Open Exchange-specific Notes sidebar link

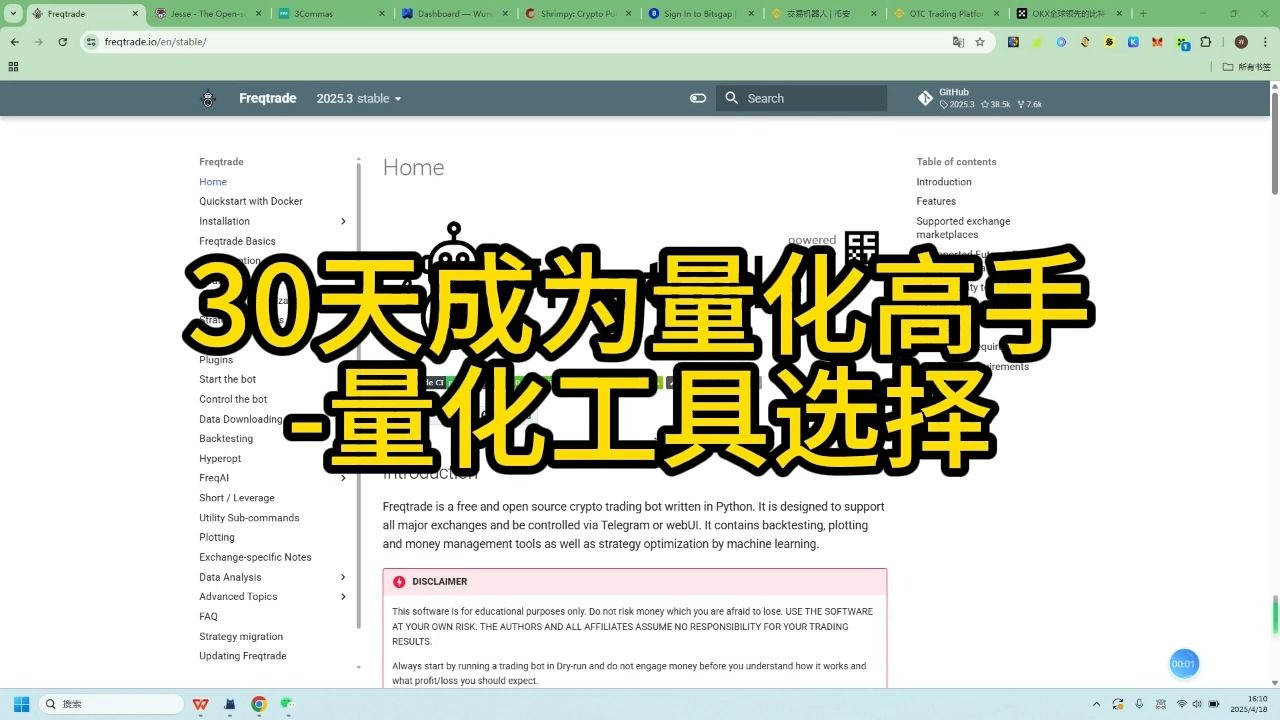point(255,557)
